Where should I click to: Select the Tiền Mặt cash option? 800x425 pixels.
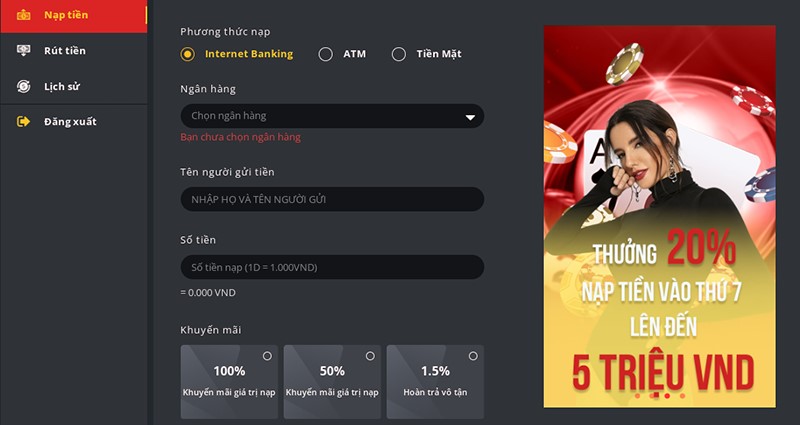[x=398, y=54]
